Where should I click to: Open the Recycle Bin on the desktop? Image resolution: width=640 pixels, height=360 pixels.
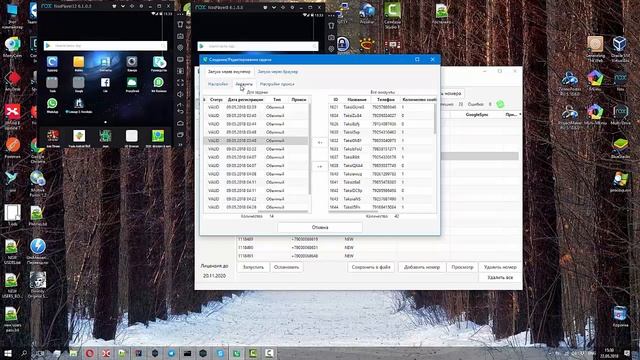(620, 316)
